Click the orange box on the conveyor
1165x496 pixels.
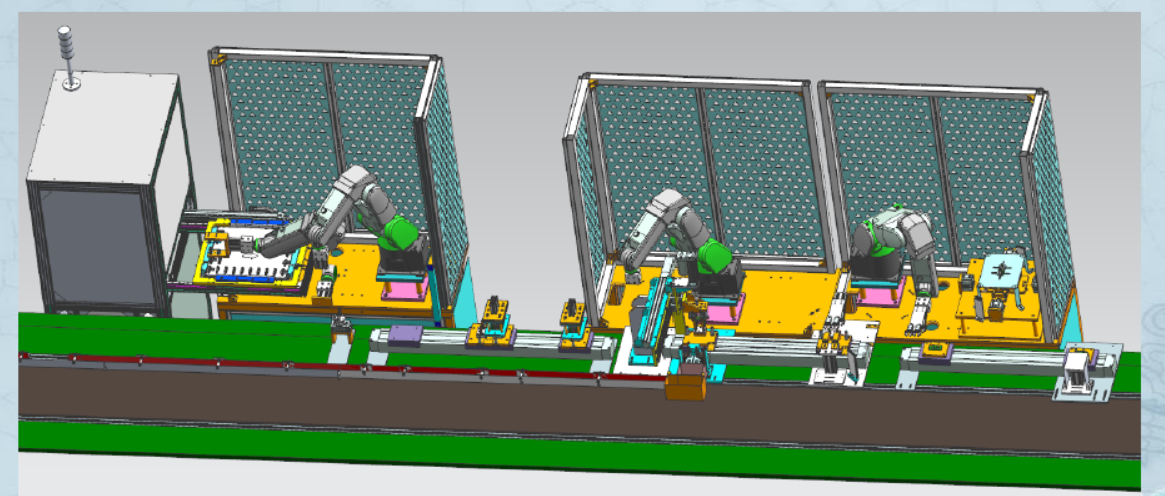tap(685, 386)
